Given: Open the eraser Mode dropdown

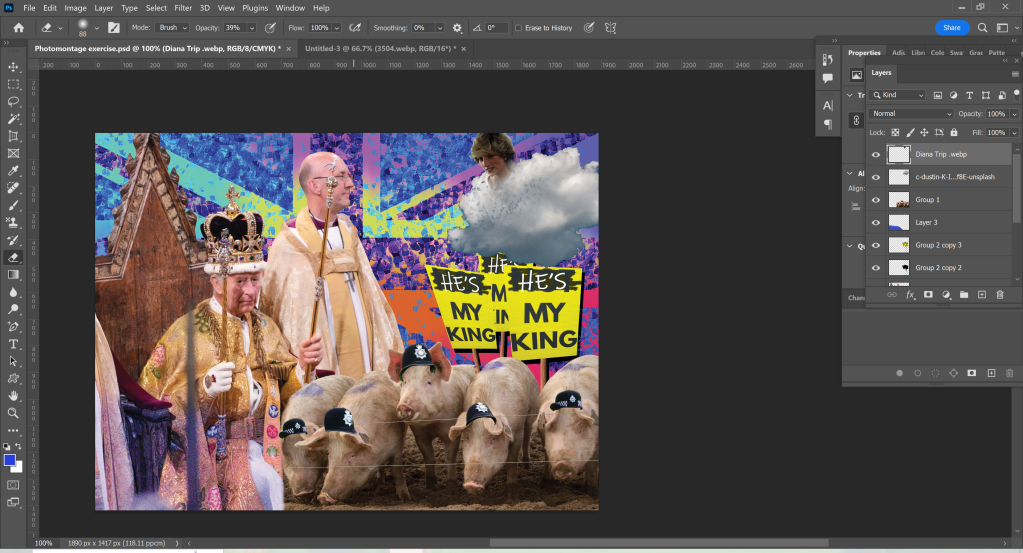Looking at the screenshot, I should [173, 28].
